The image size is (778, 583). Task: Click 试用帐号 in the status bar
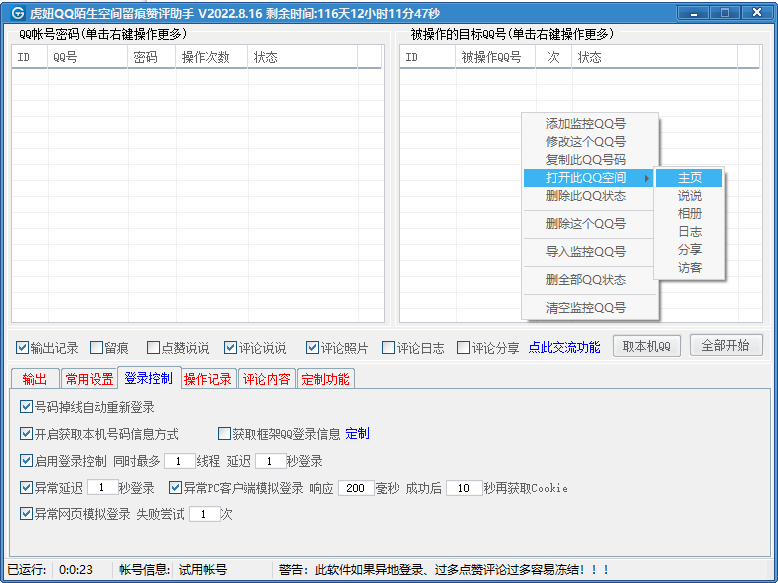tap(203, 570)
